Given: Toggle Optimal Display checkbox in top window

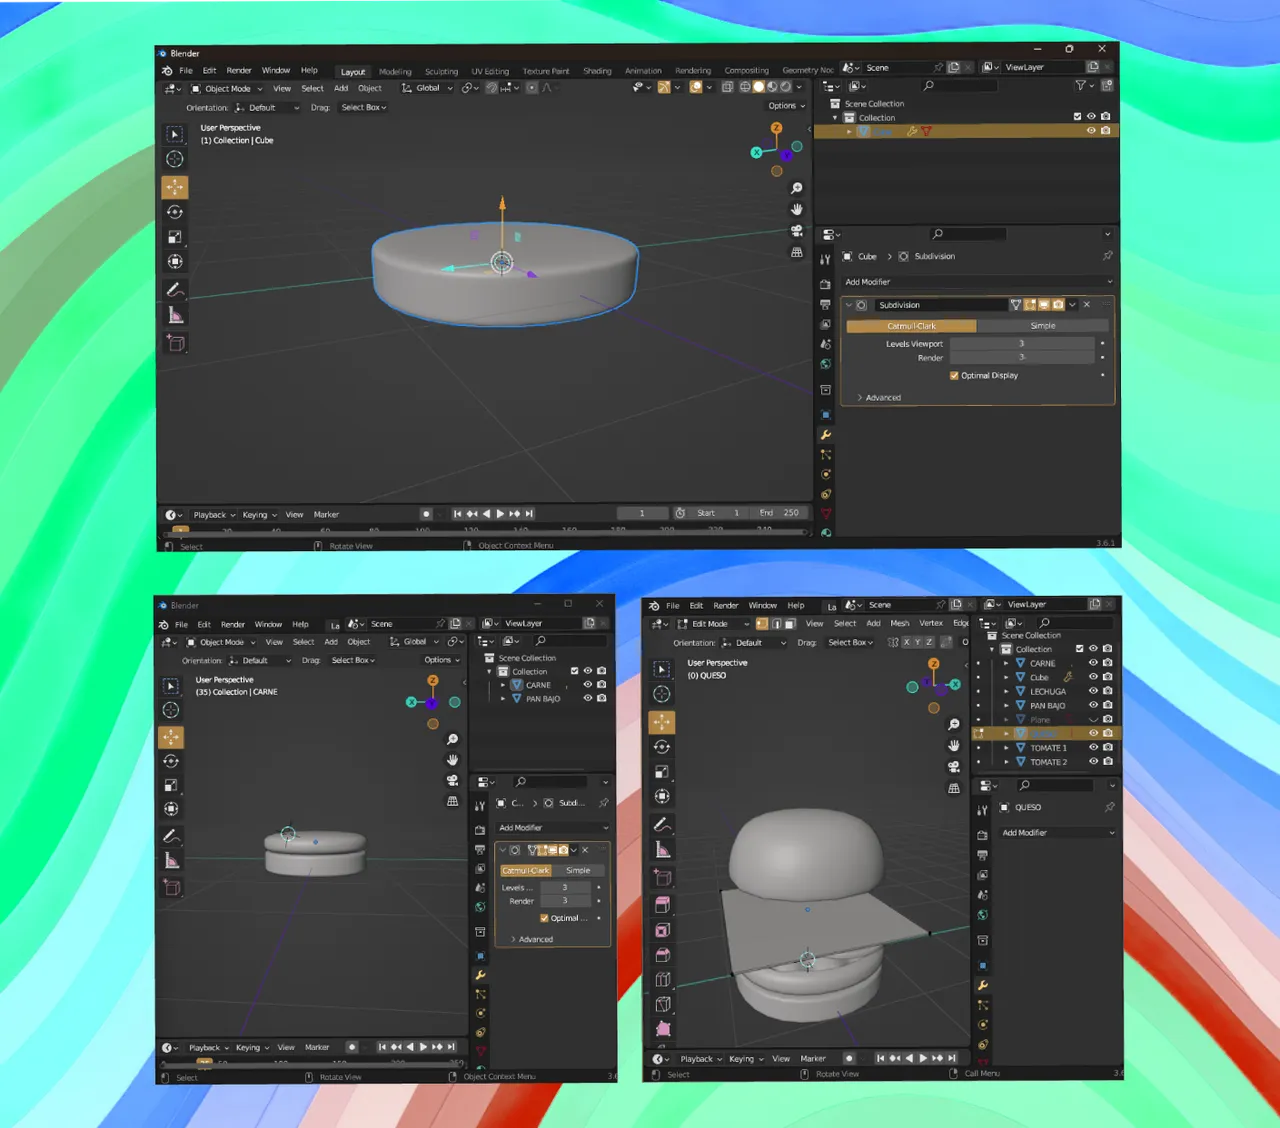Looking at the screenshot, I should point(954,375).
